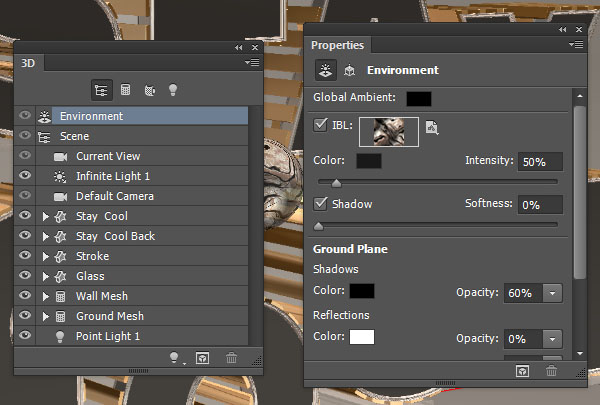Expand the Ground Mesh tree item
This screenshot has width=600, height=405.
46,316
